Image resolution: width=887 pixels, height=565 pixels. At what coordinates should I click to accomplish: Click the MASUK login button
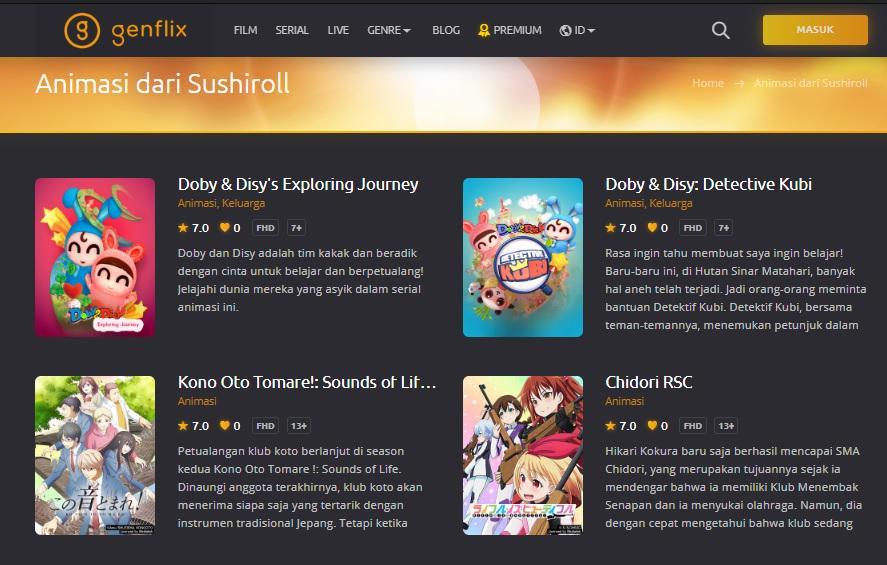pos(815,30)
